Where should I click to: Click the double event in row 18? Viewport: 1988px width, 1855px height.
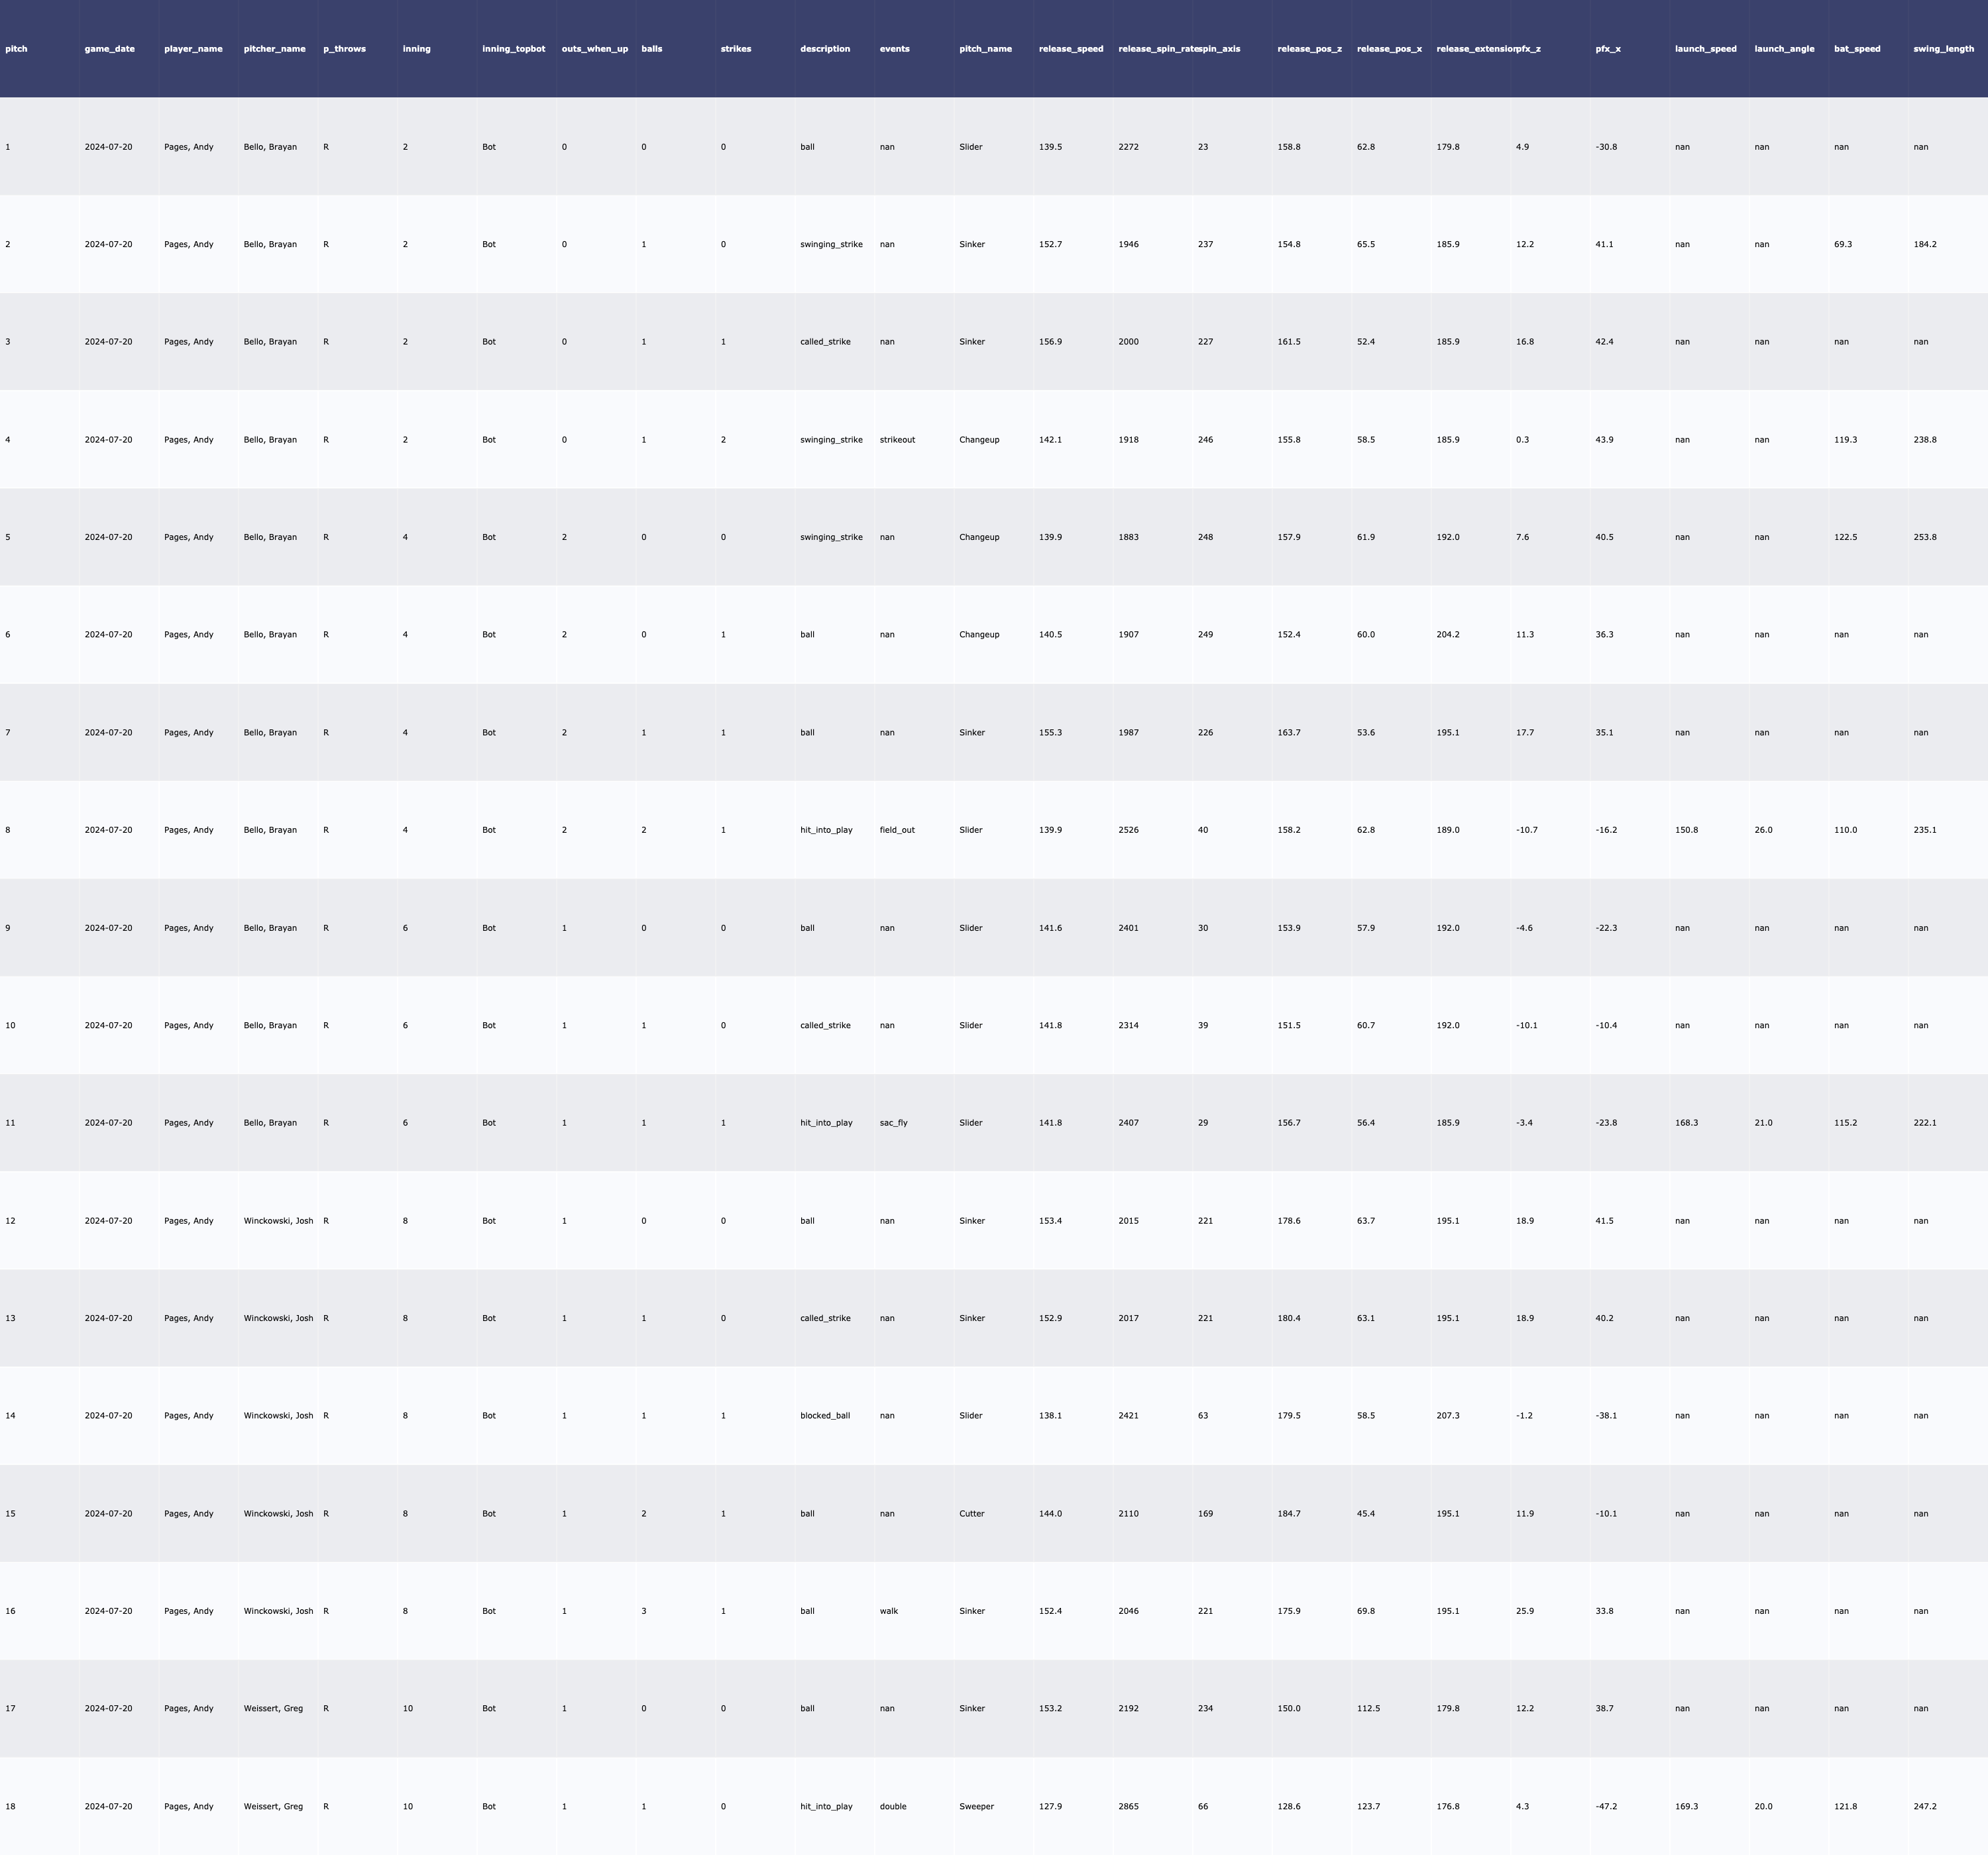click(892, 1806)
